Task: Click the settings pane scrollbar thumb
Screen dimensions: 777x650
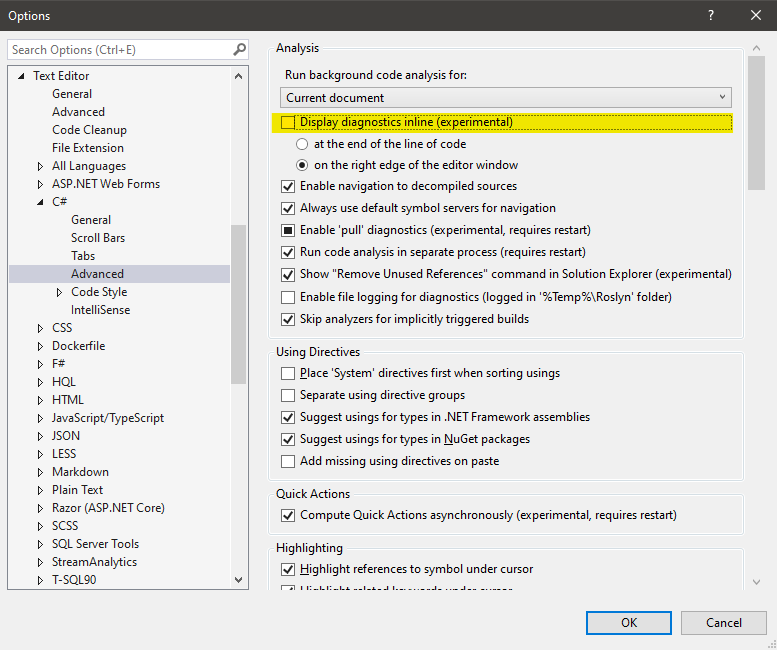Action: pyautogui.click(x=756, y=123)
